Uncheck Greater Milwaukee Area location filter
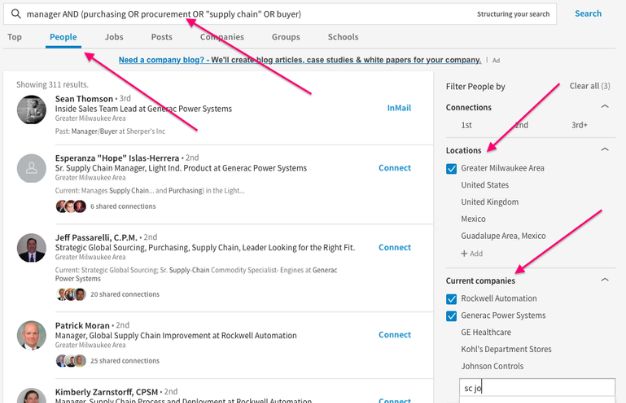Screen dimensions: 626x403 (x=451, y=169)
